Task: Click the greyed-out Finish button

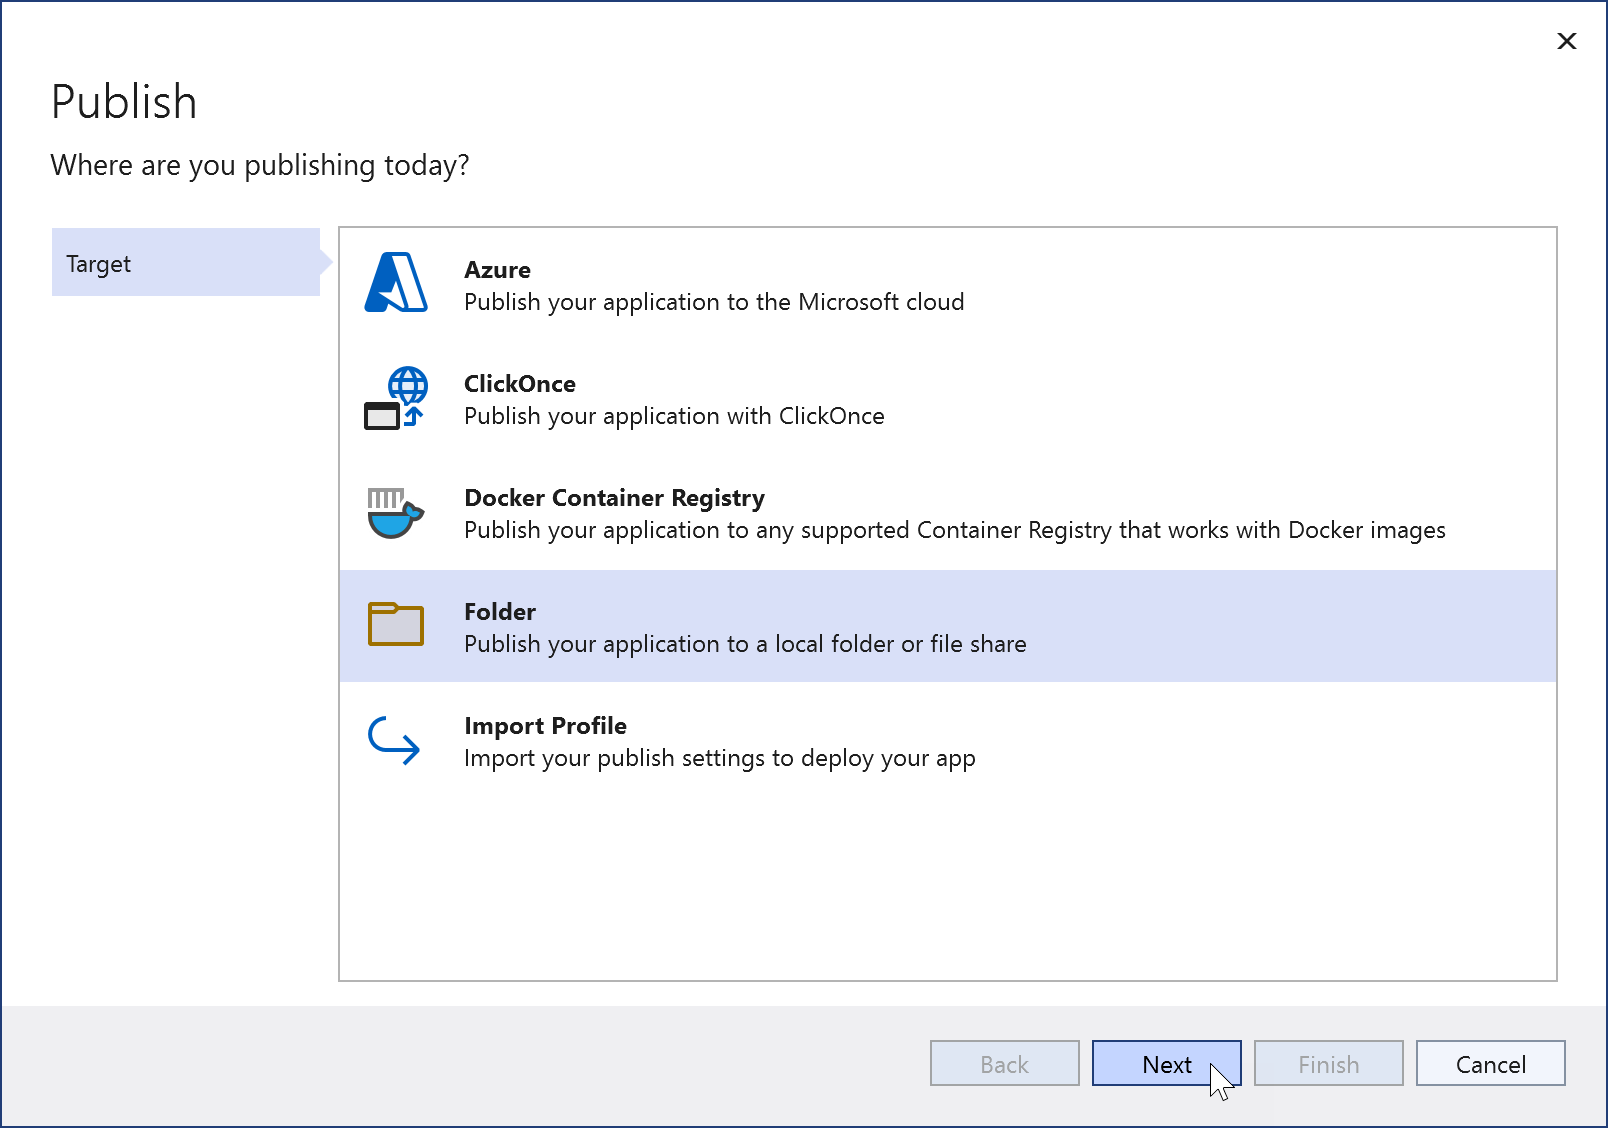Action: 1328,1064
